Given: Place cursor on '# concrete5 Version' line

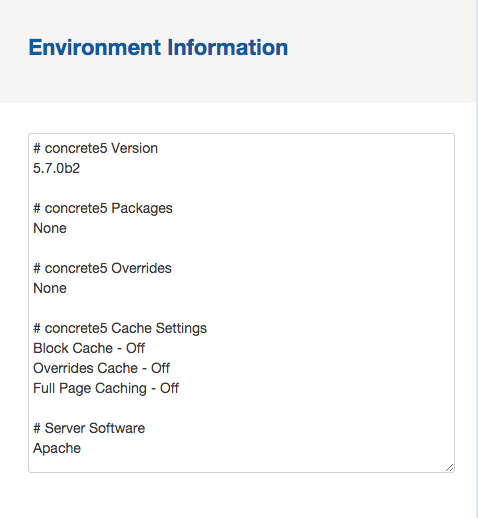Looking at the screenshot, I should click(95, 148).
